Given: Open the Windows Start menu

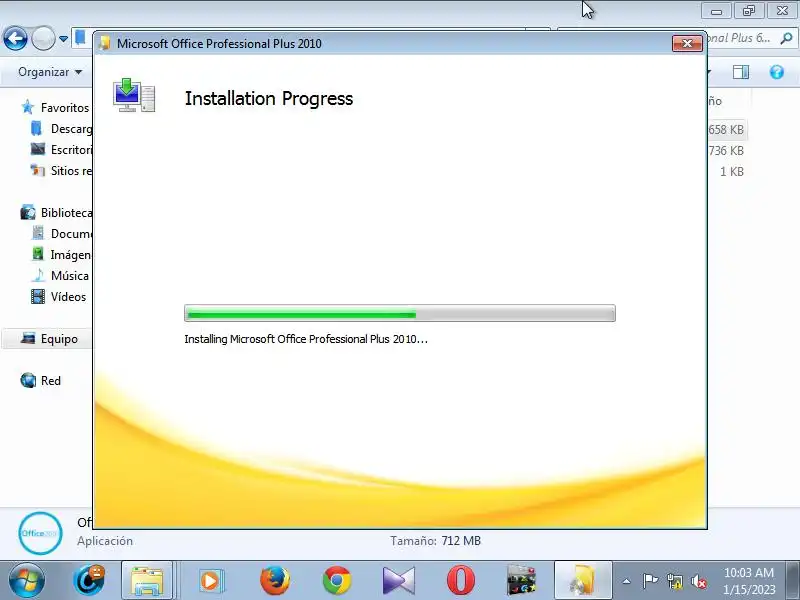Looking at the screenshot, I should [26, 581].
